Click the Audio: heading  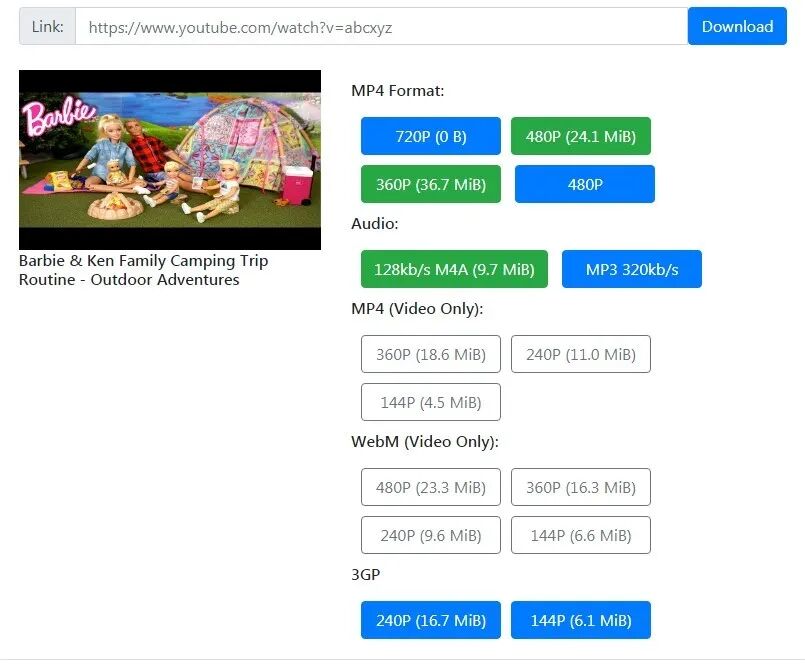coord(374,223)
